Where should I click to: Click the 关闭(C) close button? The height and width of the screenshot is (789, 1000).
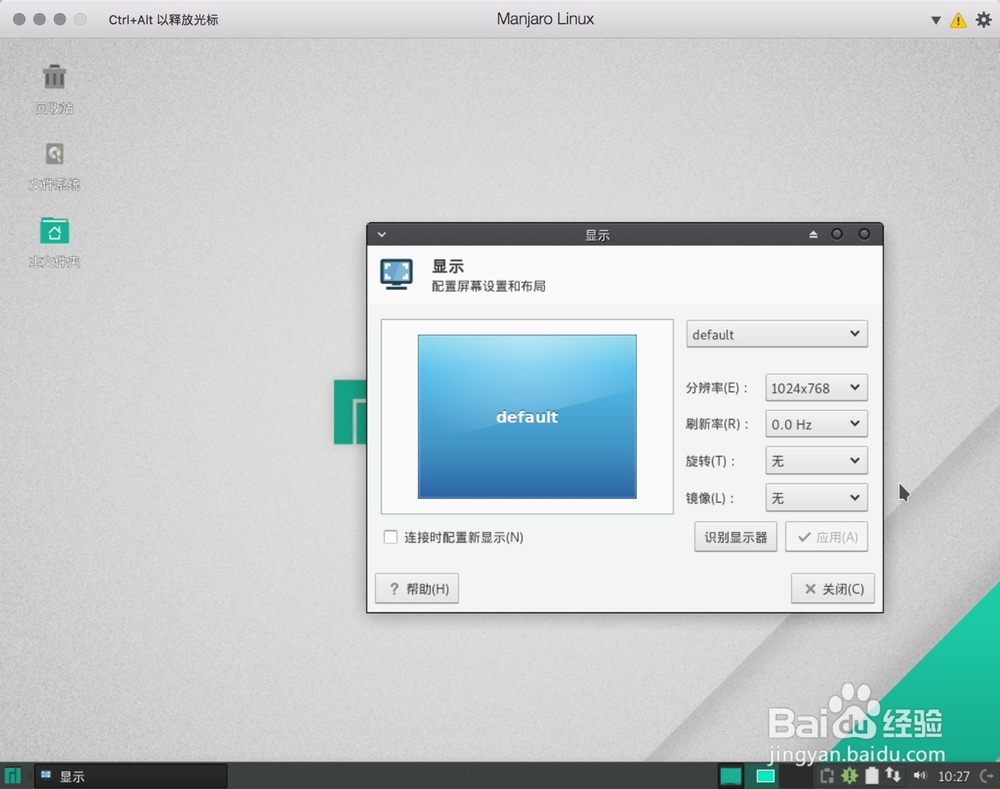tap(833, 588)
